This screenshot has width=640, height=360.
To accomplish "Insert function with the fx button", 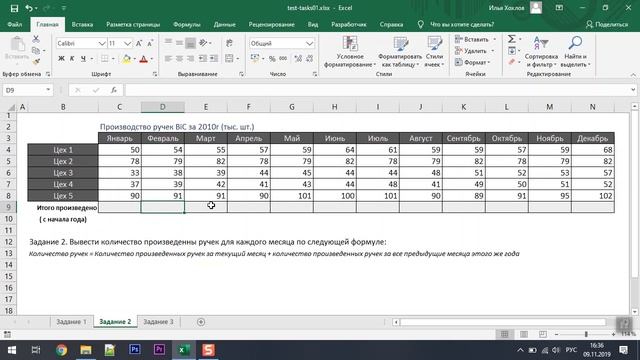I will 114,90.
